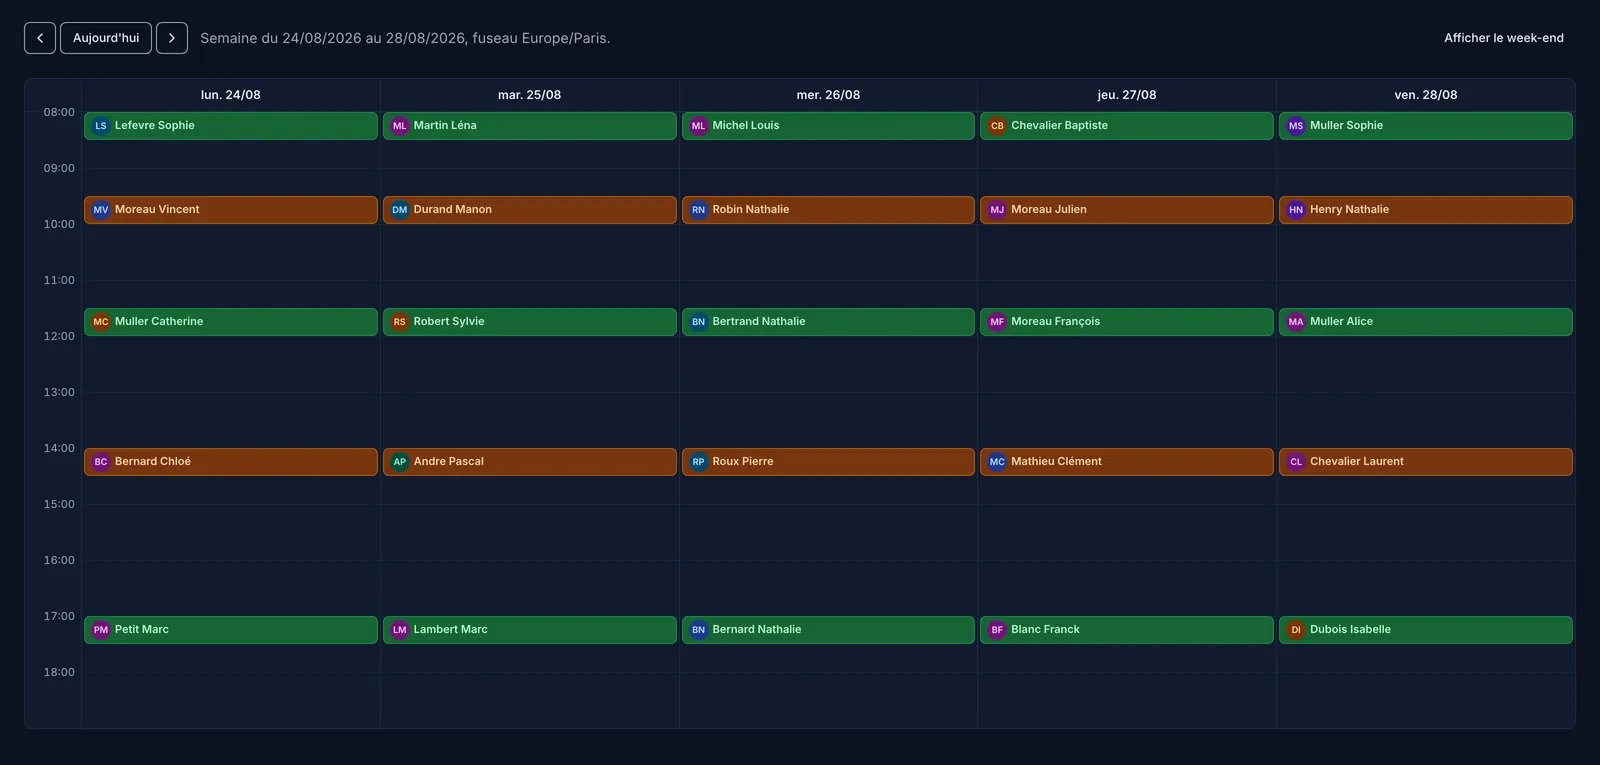Open the Bernard Chloé appointment
This screenshot has height=765, width=1600.
coord(231,462)
